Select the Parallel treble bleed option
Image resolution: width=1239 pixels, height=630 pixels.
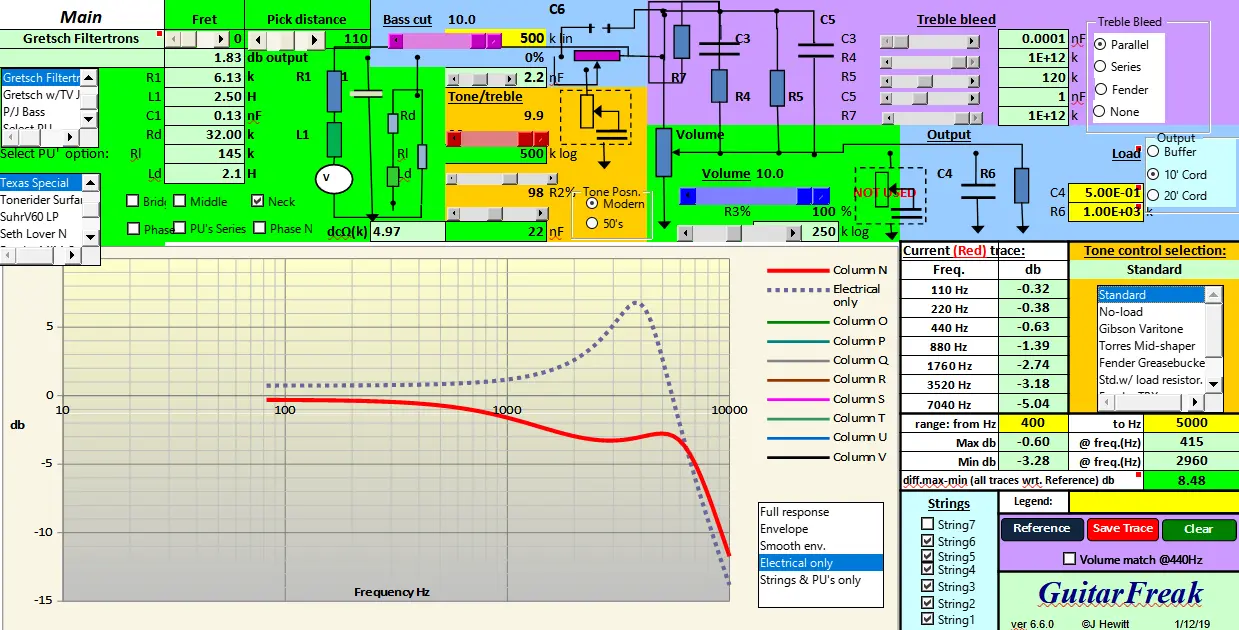(x=1101, y=44)
